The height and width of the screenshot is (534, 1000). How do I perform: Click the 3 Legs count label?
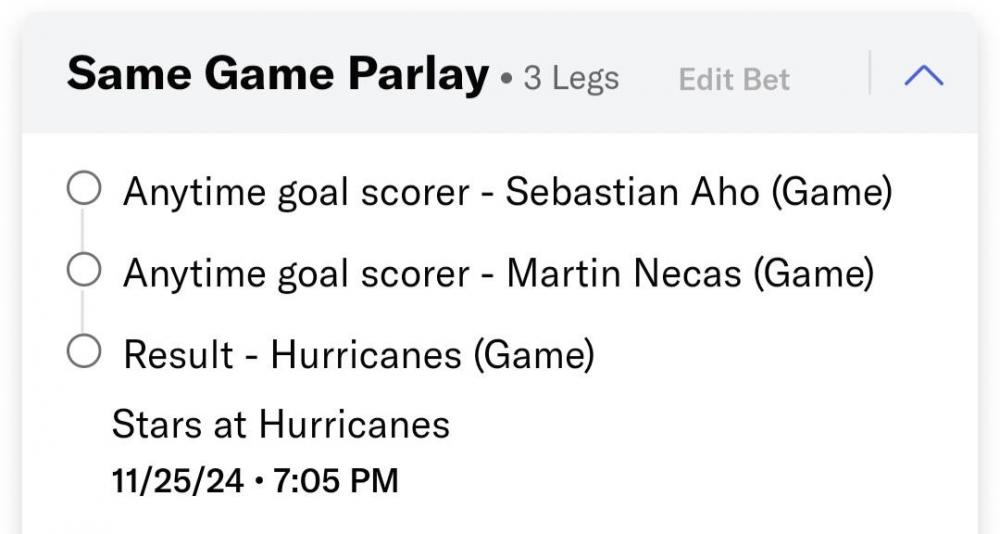571,79
